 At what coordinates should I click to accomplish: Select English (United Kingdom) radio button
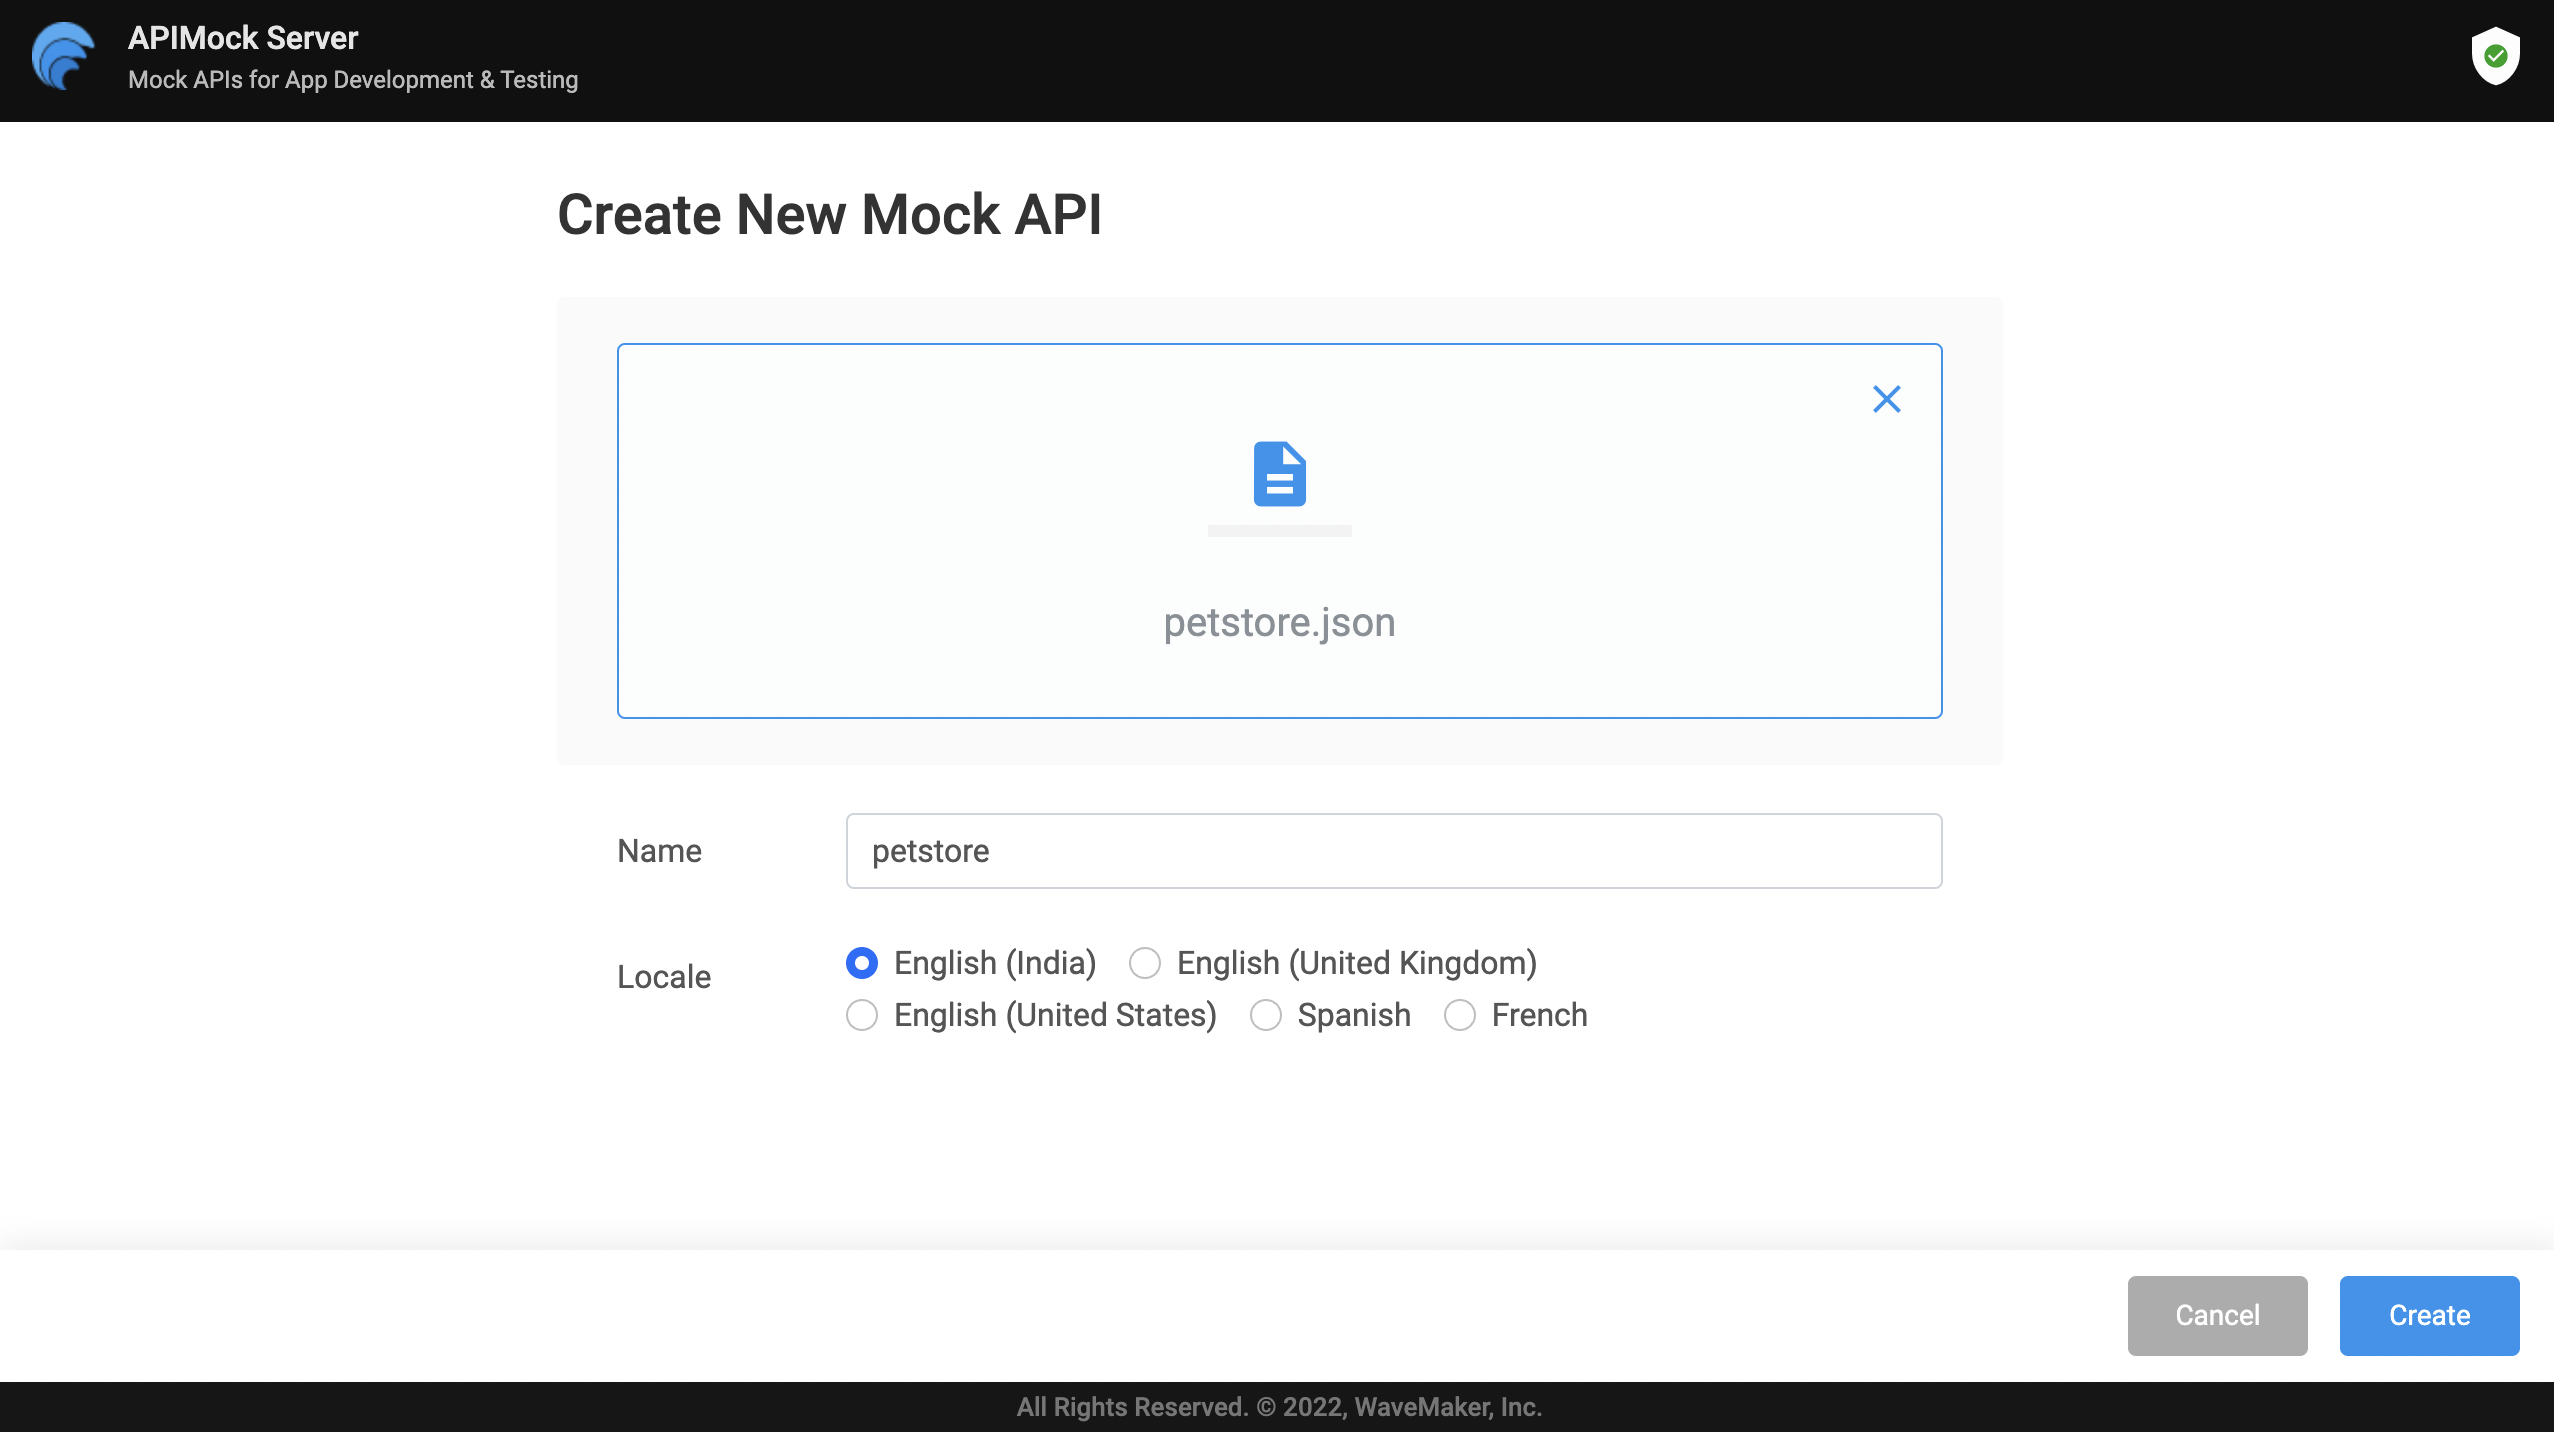1144,962
